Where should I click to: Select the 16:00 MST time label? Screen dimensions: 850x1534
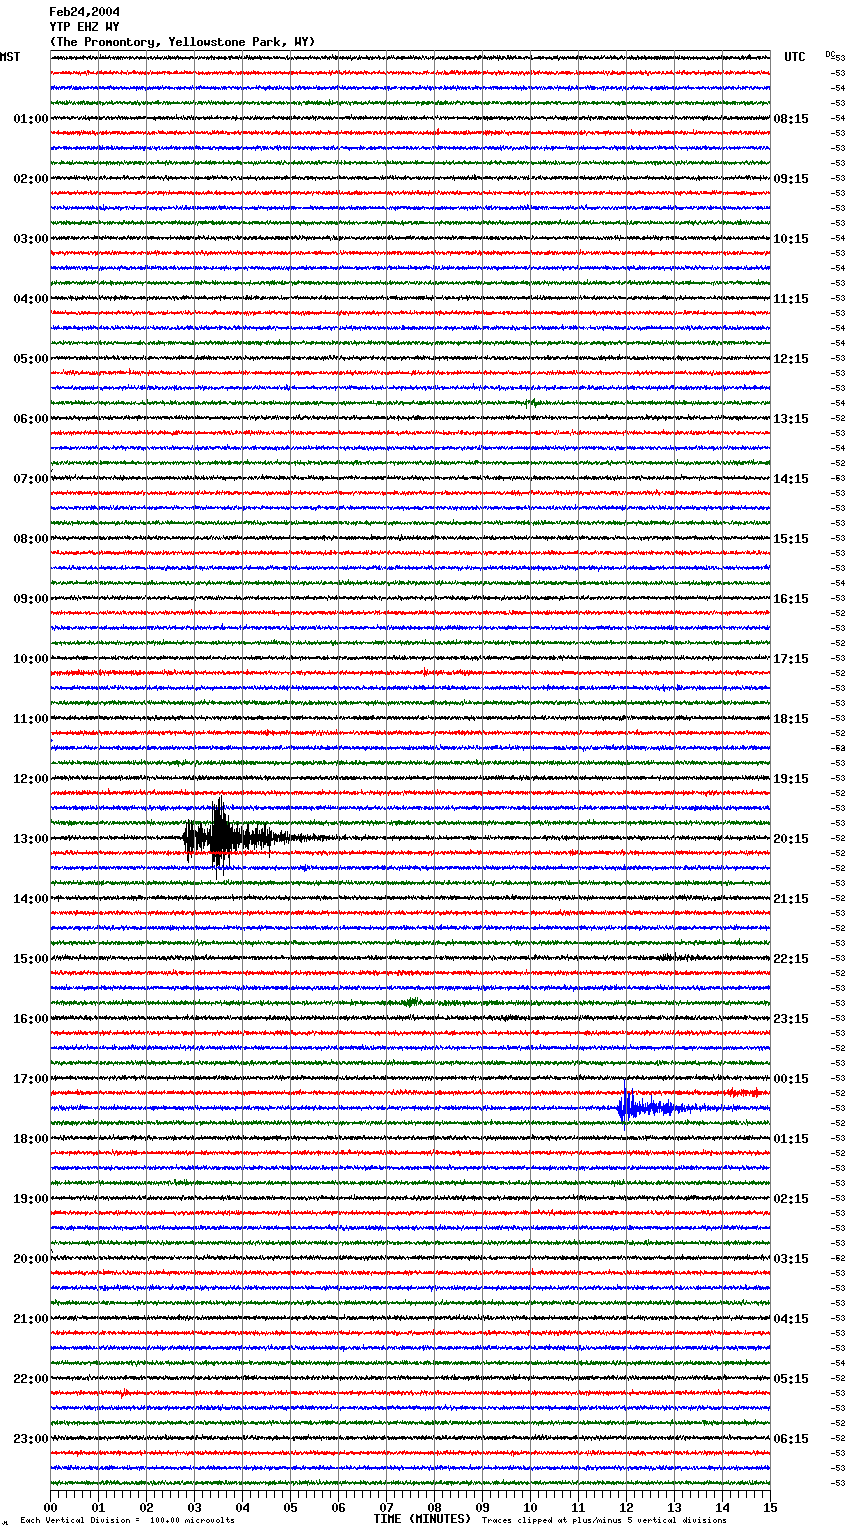click(x=31, y=1019)
